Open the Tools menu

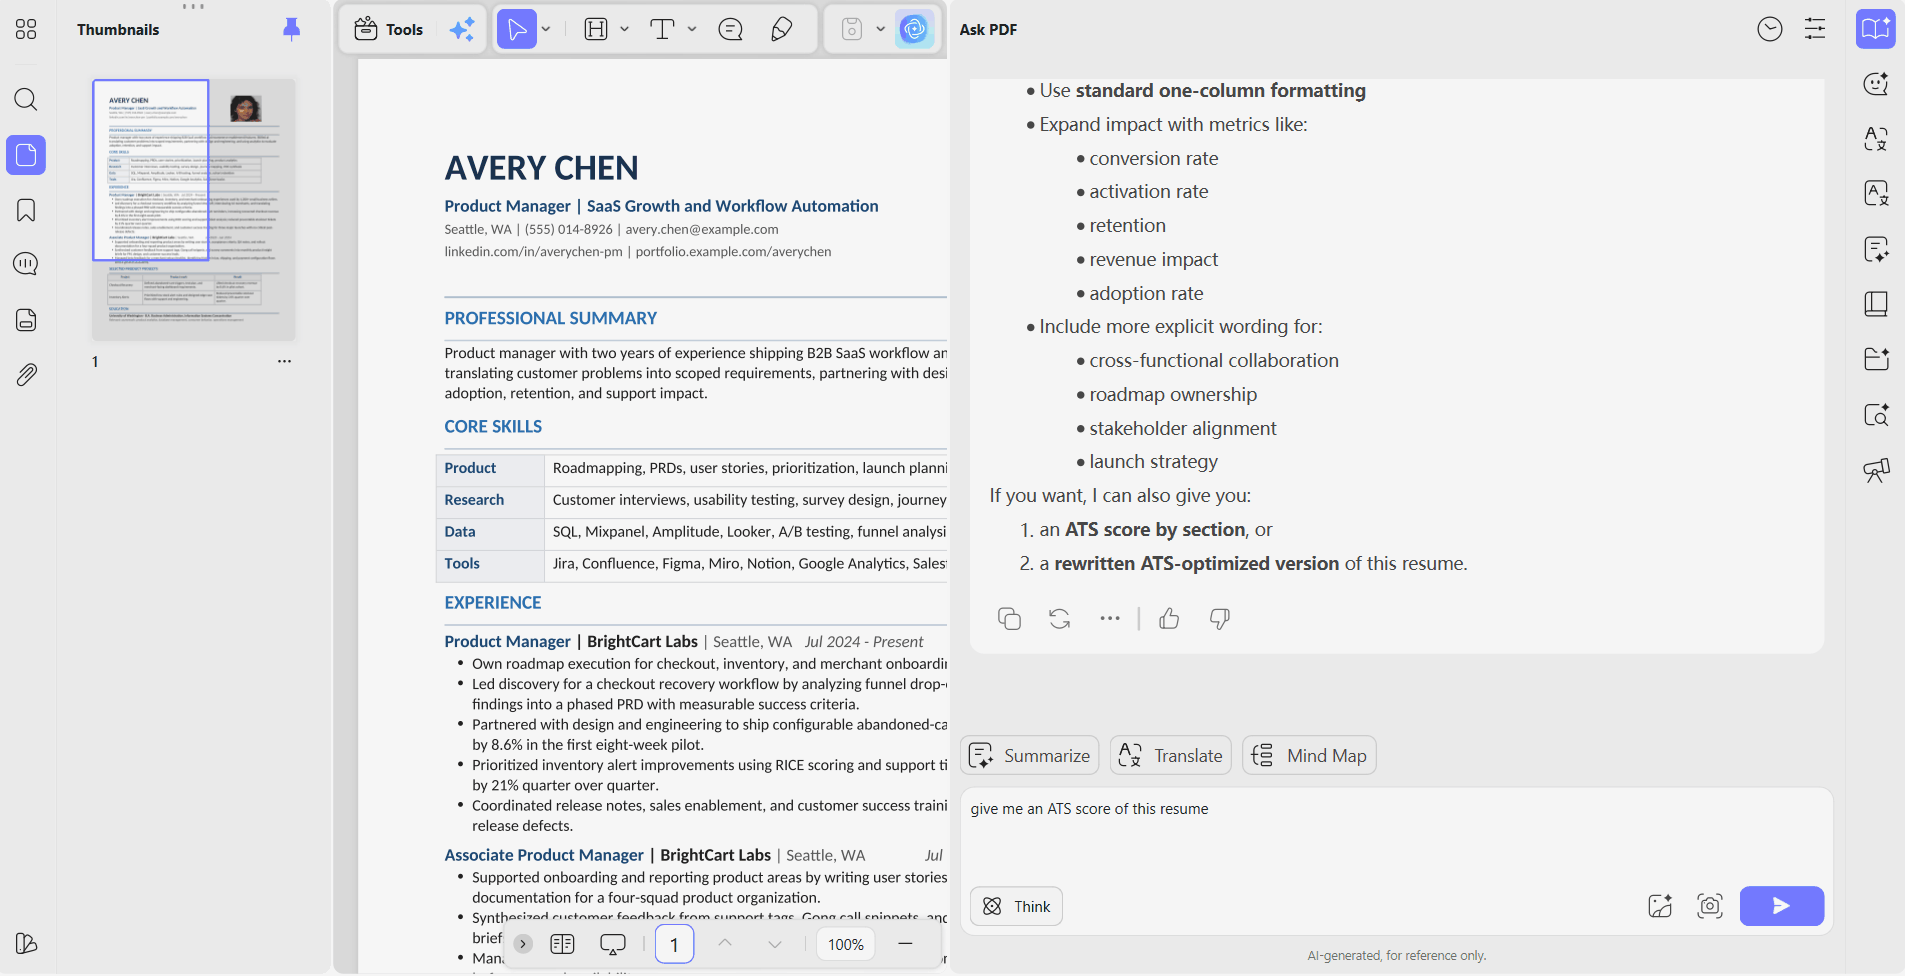[x=389, y=29]
